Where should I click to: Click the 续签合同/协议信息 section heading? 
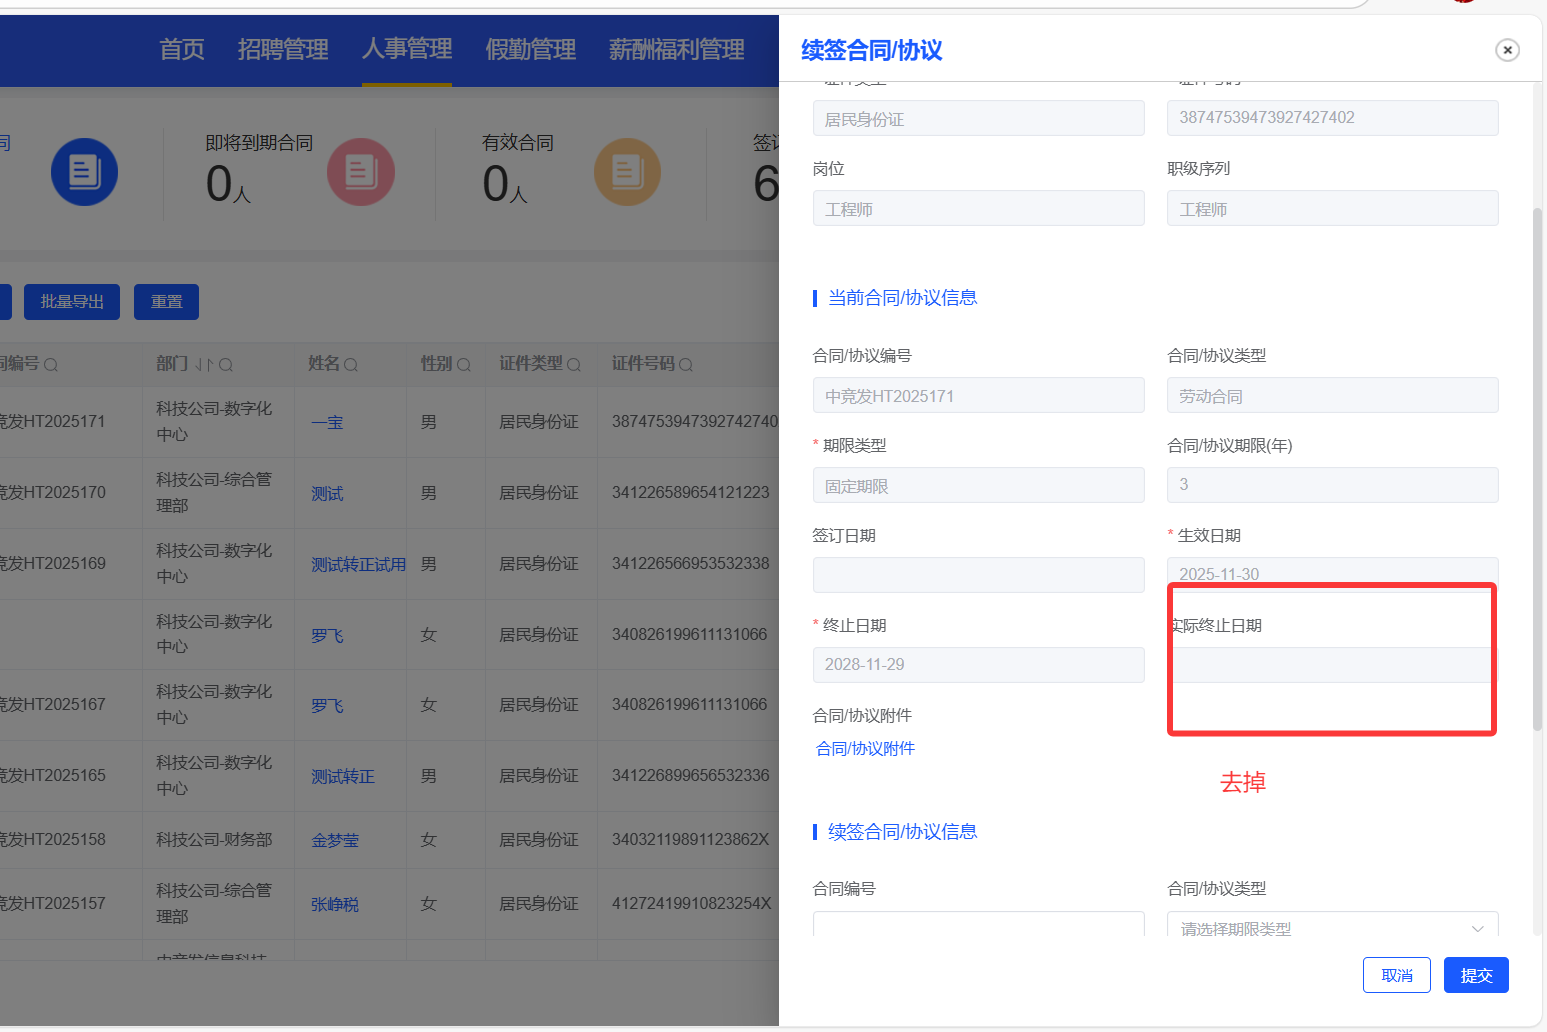903,832
